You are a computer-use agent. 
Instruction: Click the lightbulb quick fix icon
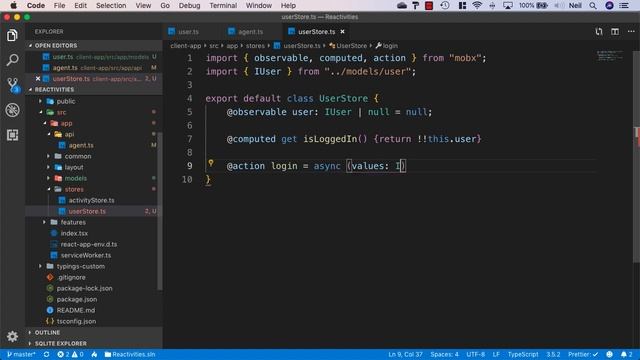[x=211, y=163]
